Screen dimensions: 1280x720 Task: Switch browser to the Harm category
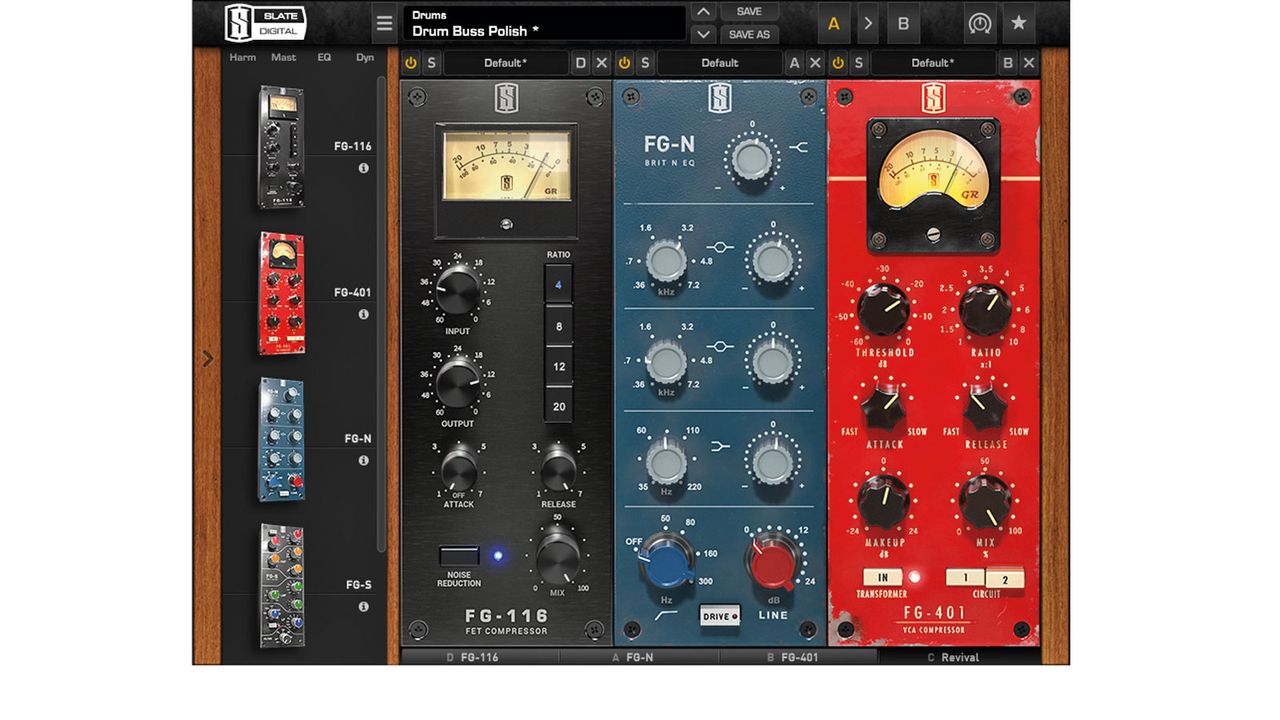243,57
